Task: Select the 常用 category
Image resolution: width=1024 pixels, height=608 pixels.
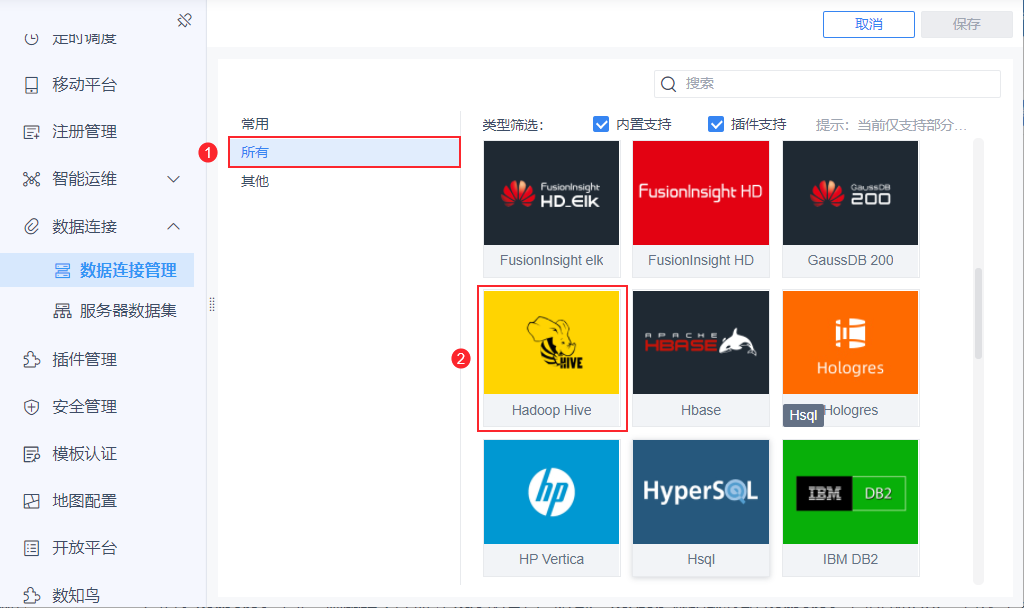Action: (255, 124)
